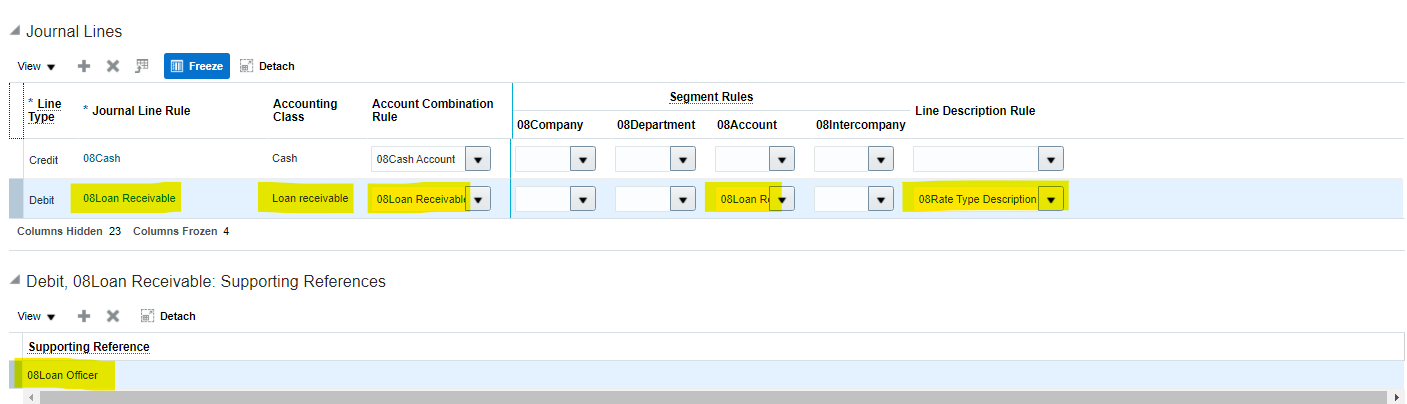The width and height of the screenshot is (1407, 404).
Task: Click the export table icon beside Freeze
Action: pos(142,66)
